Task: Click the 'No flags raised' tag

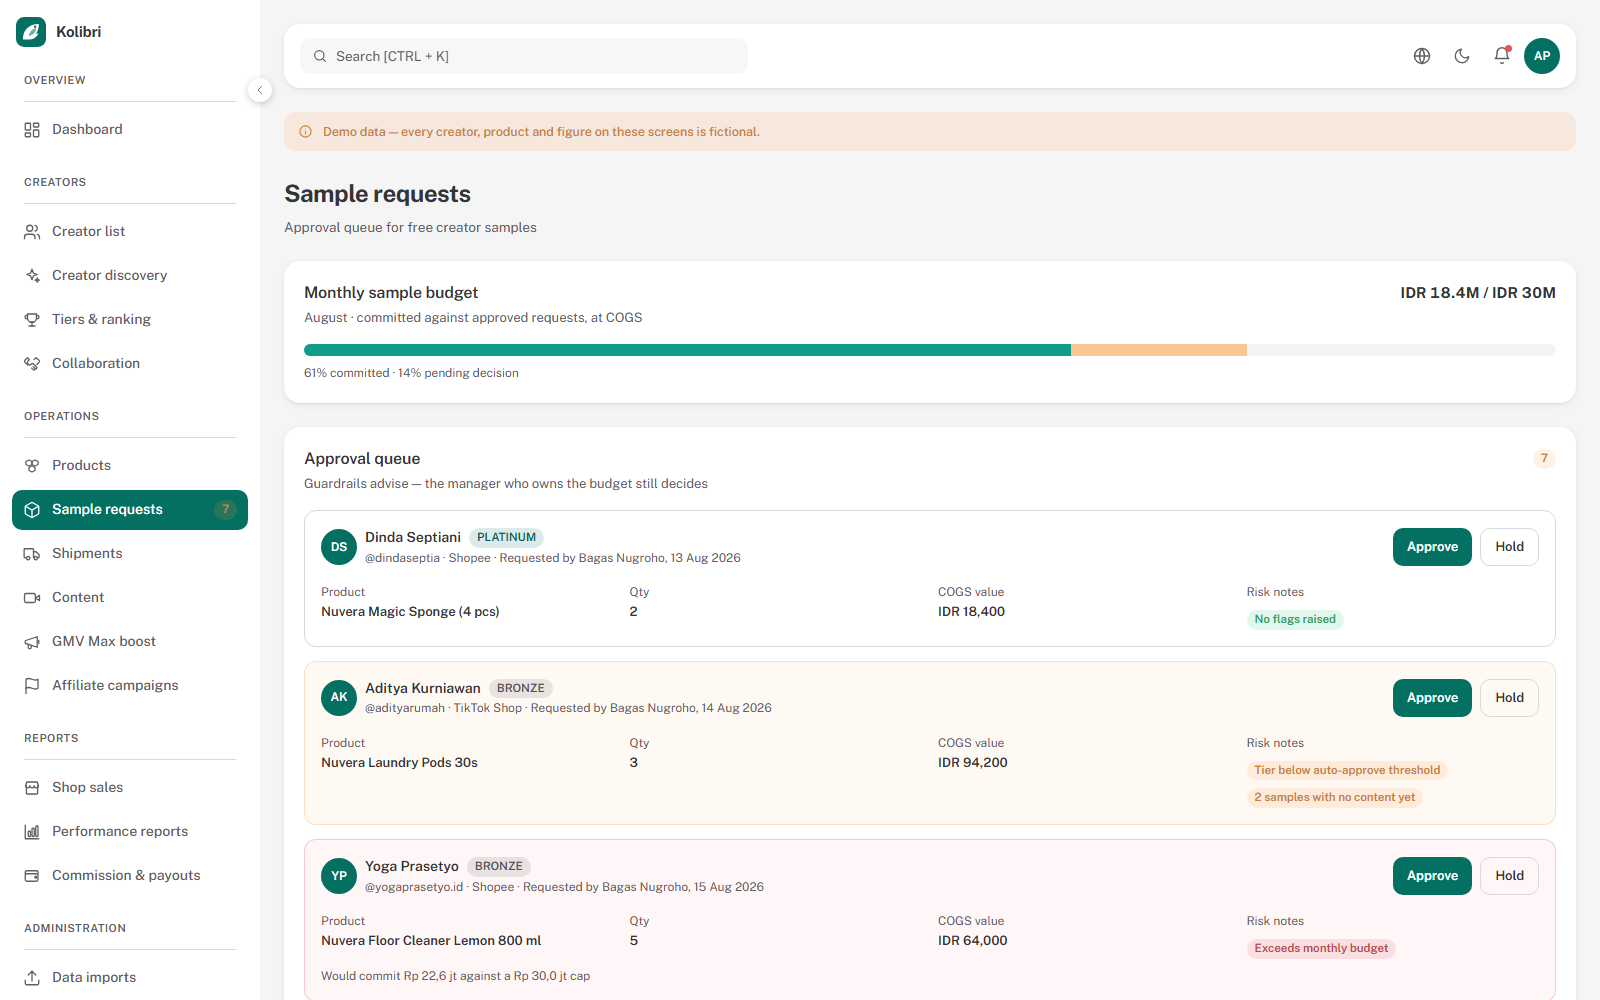Action: [1295, 620]
